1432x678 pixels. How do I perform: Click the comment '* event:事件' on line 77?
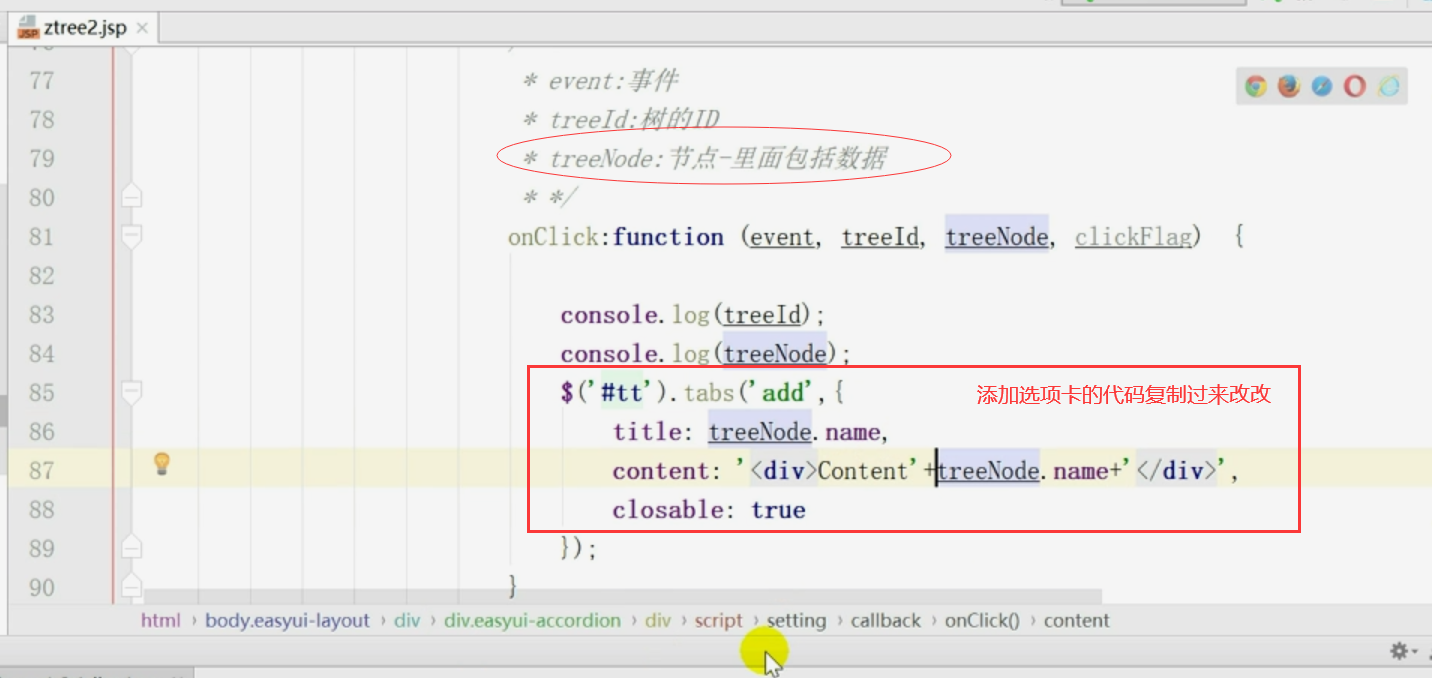click(x=600, y=81)
